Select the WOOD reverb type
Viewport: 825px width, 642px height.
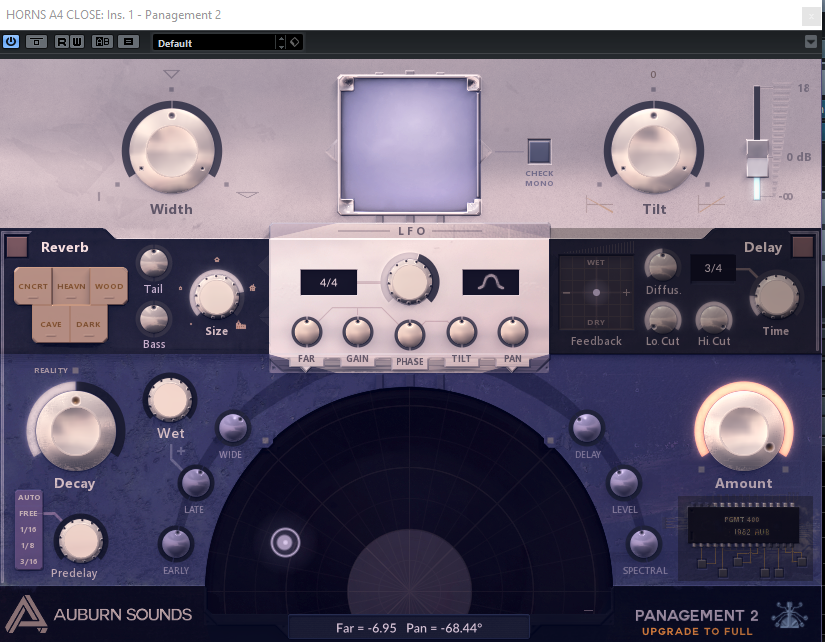pyautogui.click(x=109, y=286)
